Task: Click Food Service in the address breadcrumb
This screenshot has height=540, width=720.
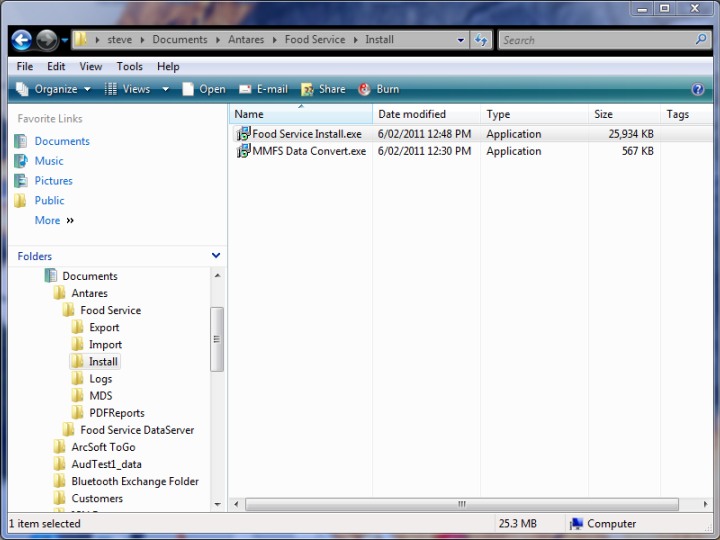Action: [x=315, y=40]
